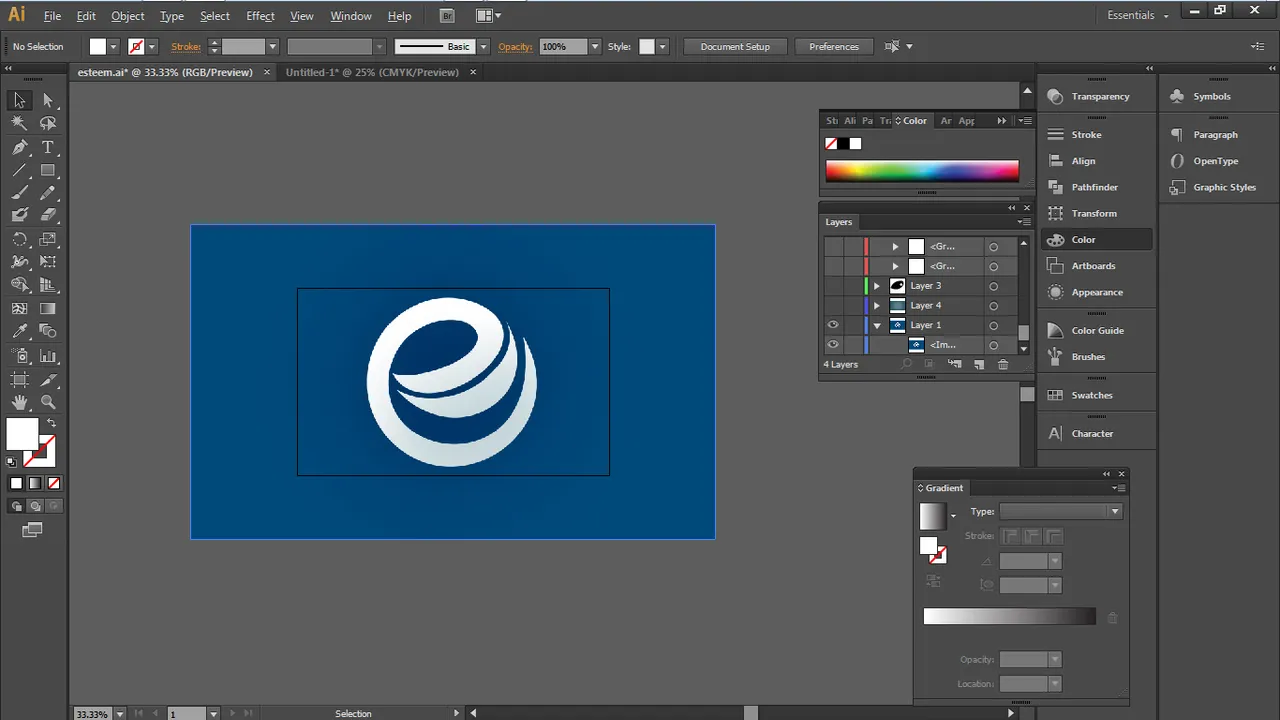The height and width of the screenshot is (720, 1280).
Task: Select the Column Graph tool
Action: pos(48,355)
